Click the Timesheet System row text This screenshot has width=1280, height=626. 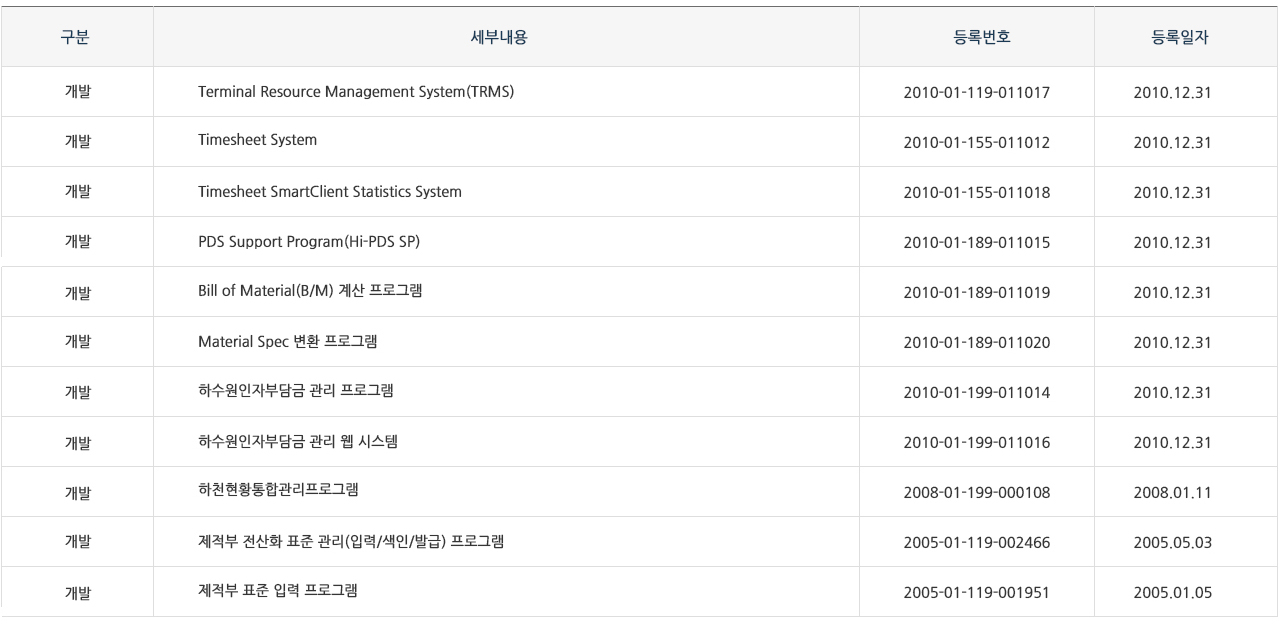(258, 140)
